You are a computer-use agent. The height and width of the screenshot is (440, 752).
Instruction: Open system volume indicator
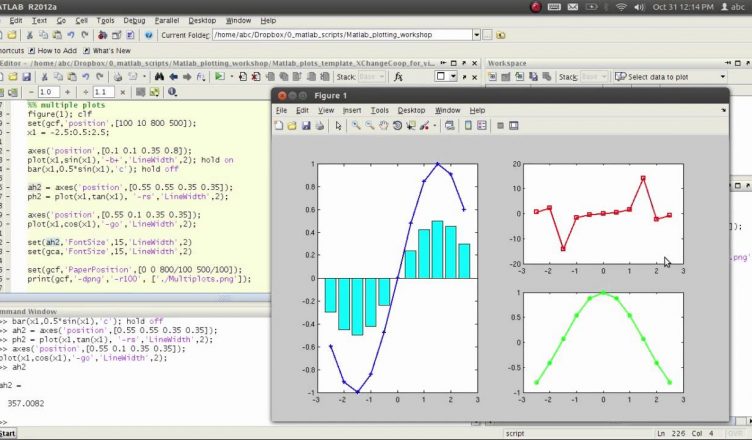[639, 7]
